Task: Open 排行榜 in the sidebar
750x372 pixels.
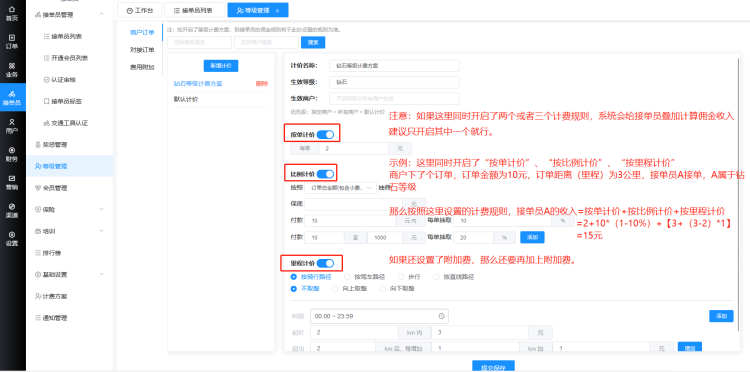Action: tap(51, 252)
